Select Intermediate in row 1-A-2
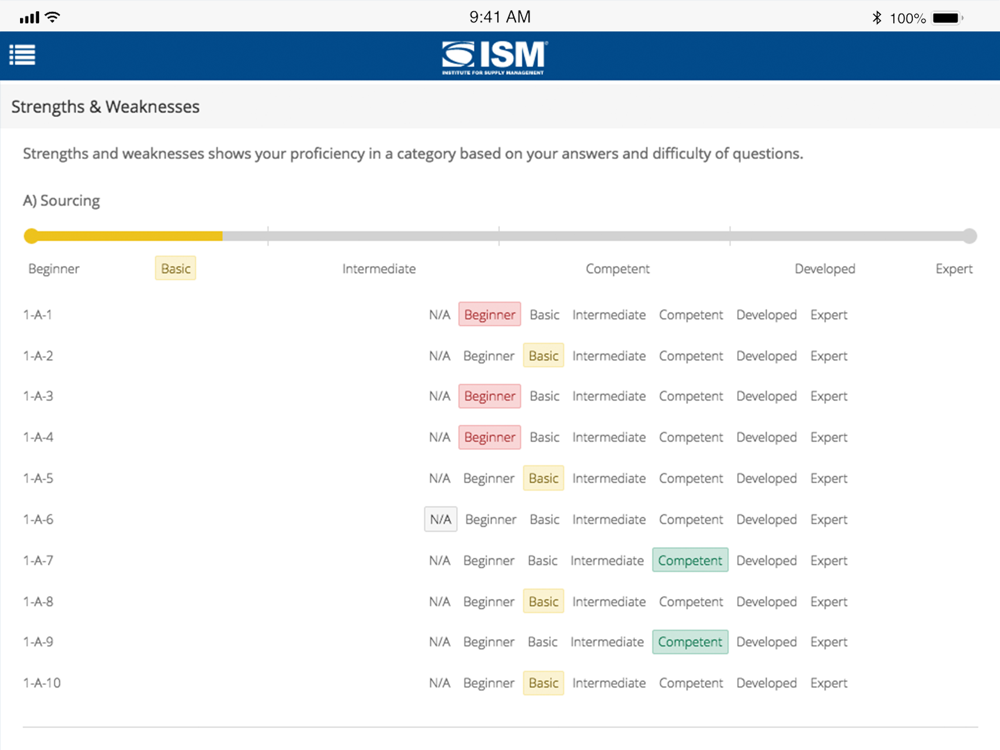1000x750 pixels. pyautogui.click(x=609, y=355)
